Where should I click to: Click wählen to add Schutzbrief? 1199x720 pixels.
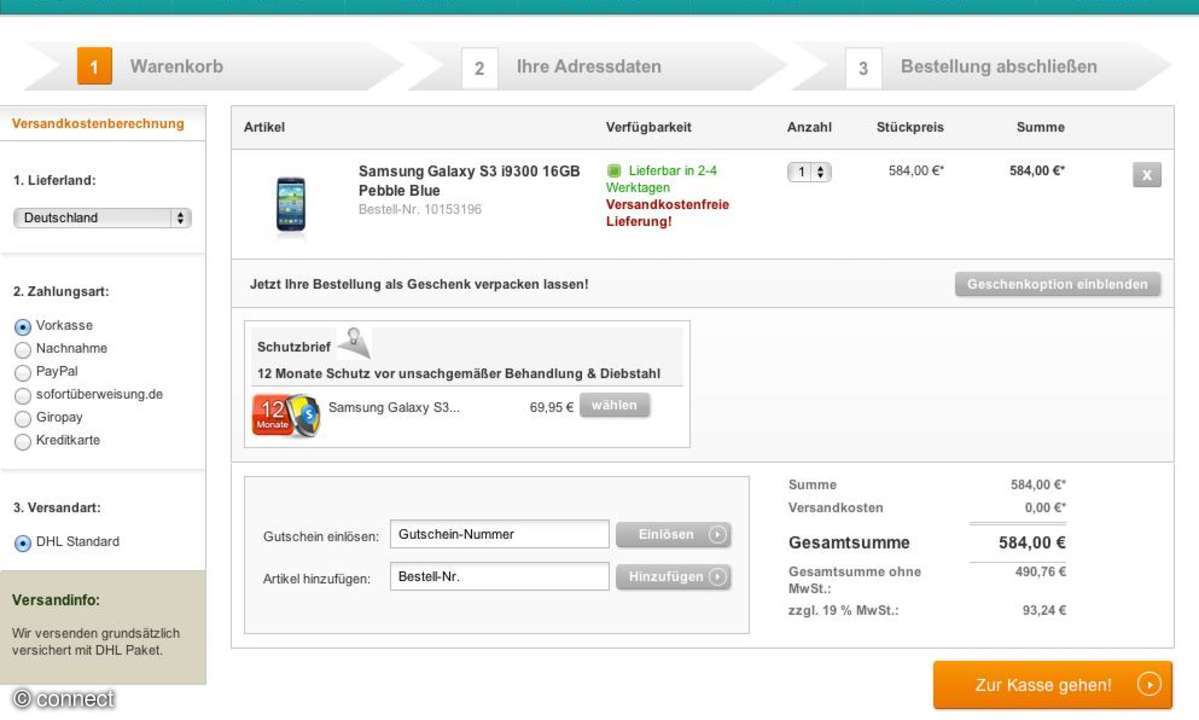point(615,405)
